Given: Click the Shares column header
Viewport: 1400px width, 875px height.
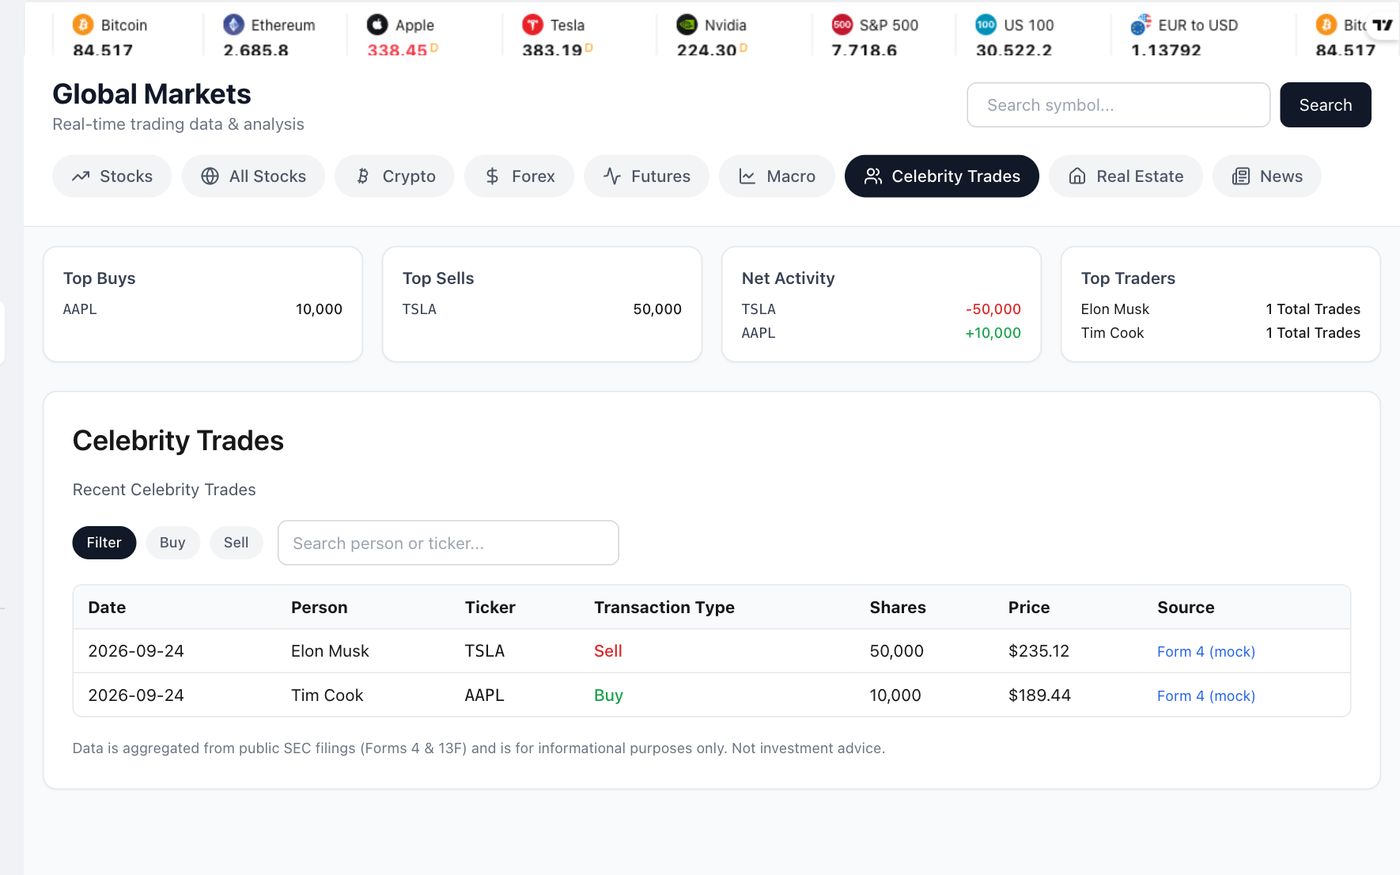Looking at the screenshot, I should (898, 607).
